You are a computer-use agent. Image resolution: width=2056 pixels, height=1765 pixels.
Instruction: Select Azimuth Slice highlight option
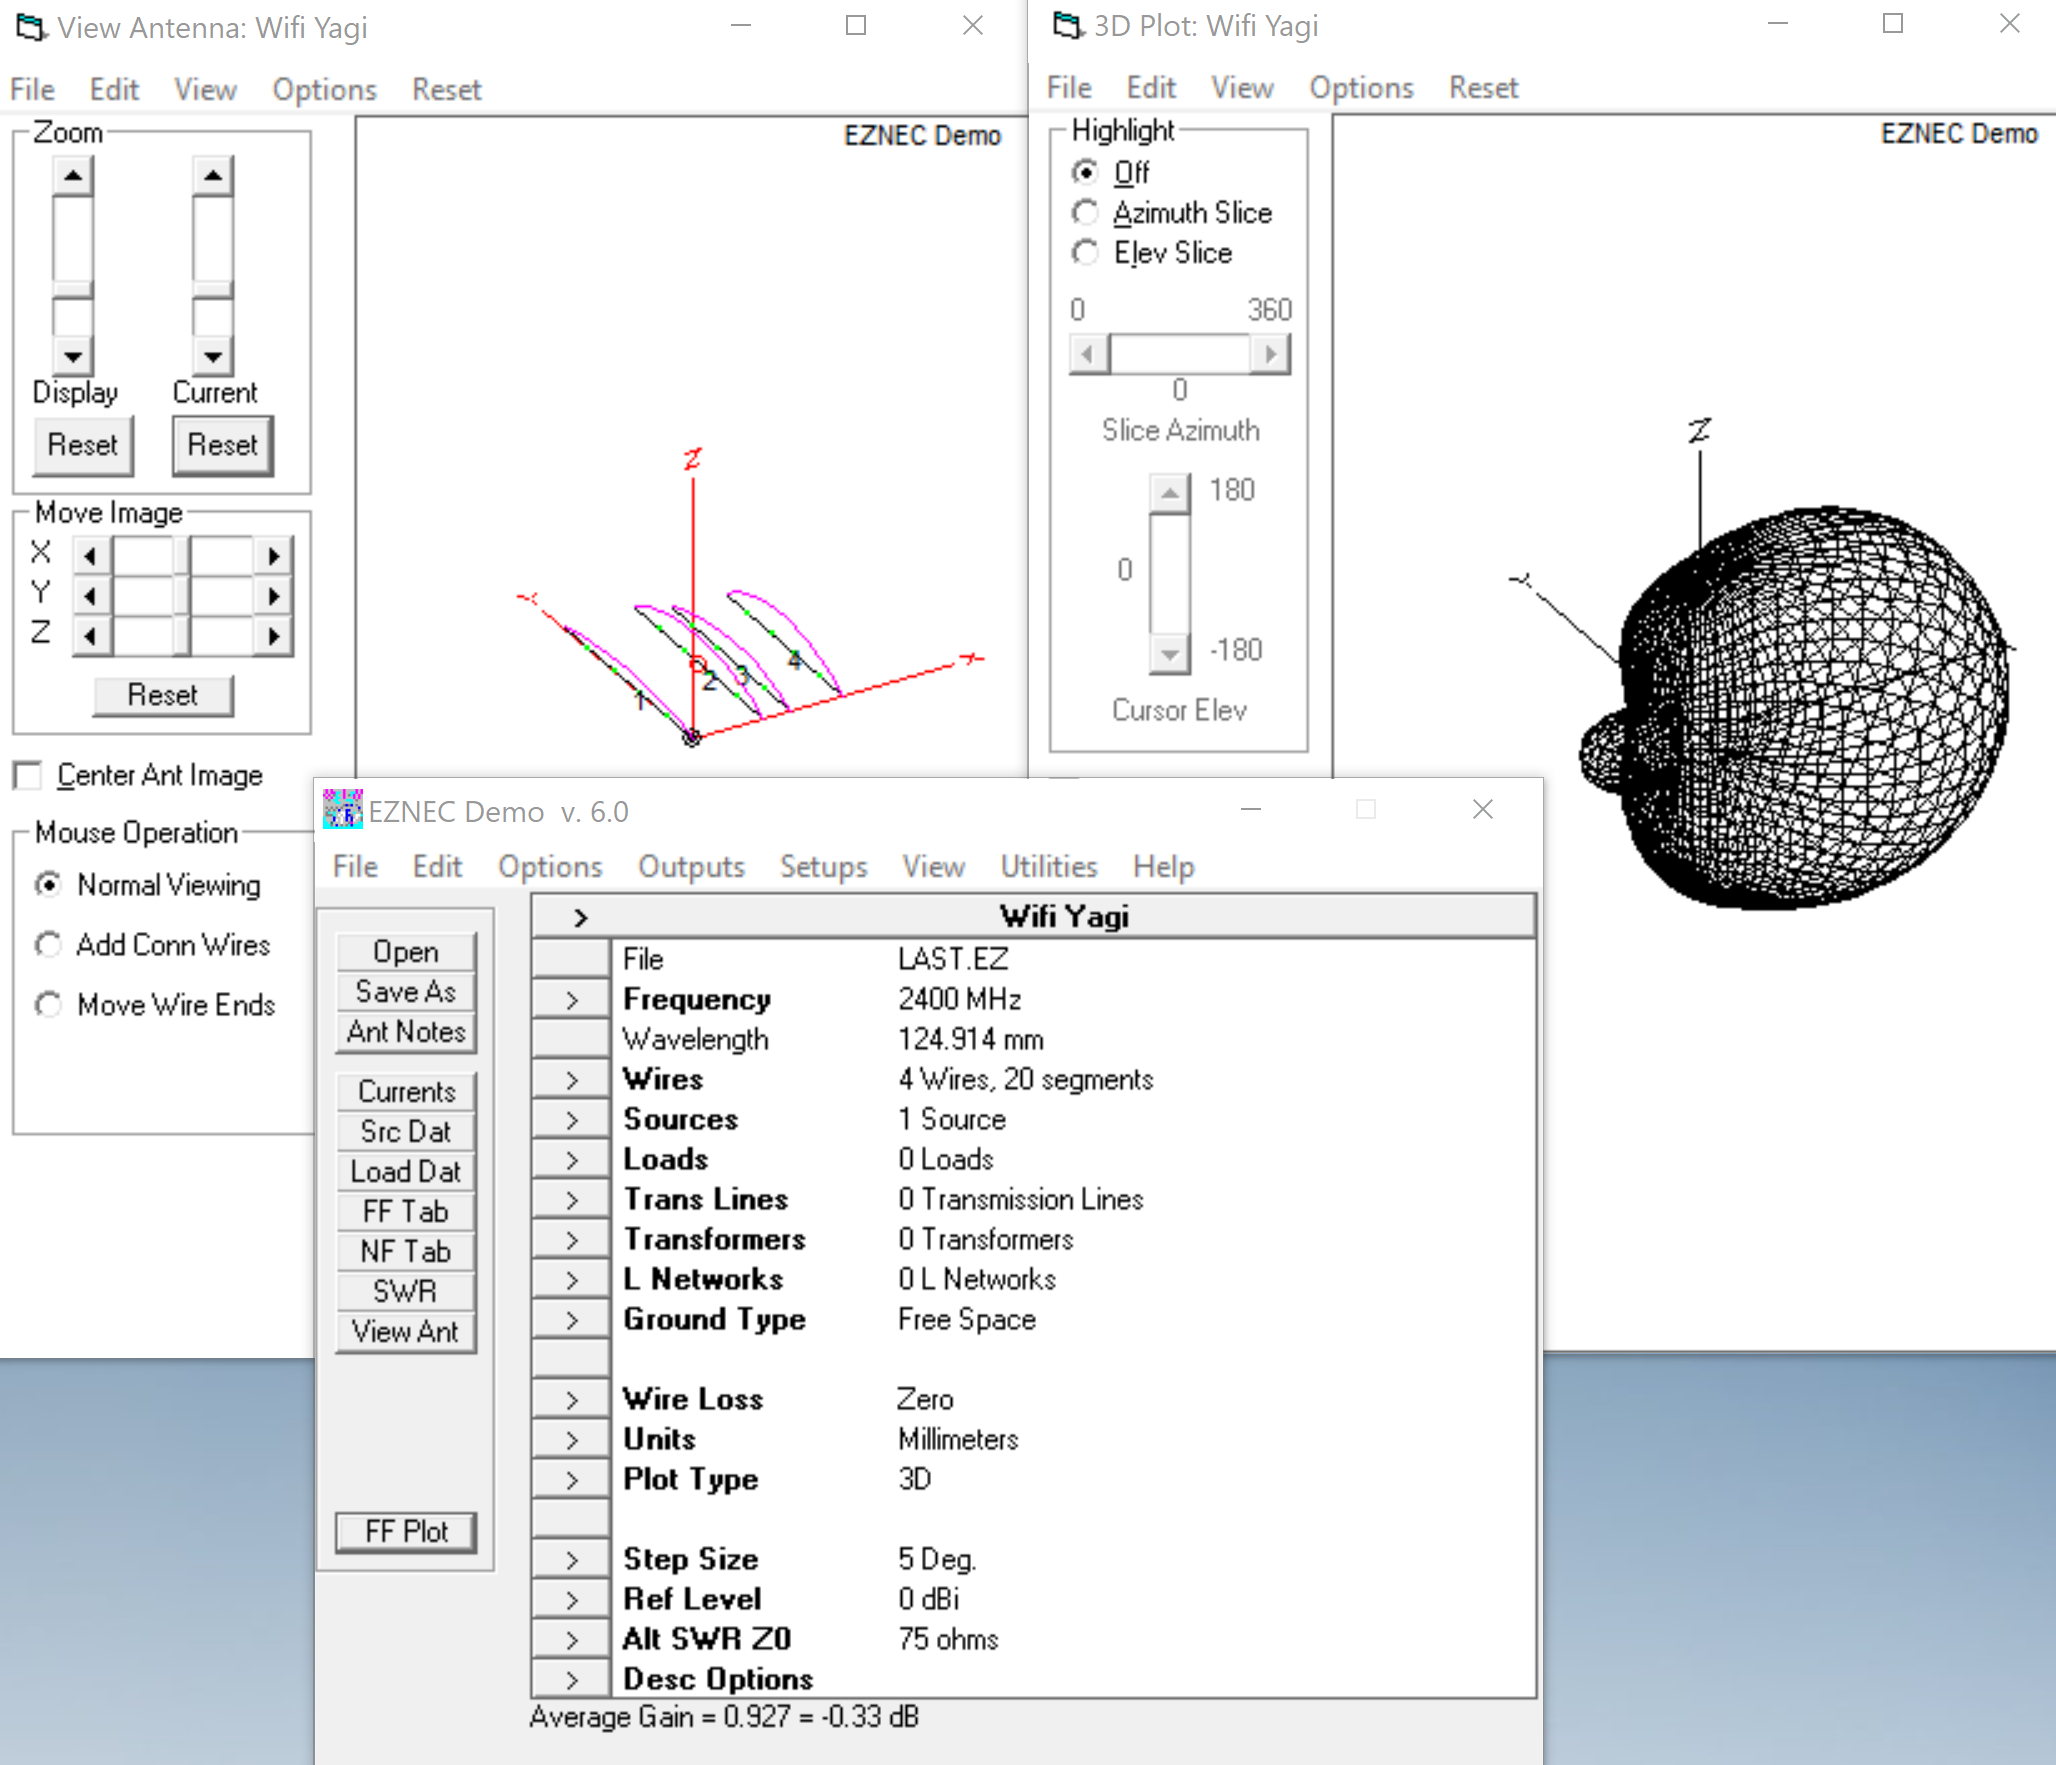tap(1085, 213)
